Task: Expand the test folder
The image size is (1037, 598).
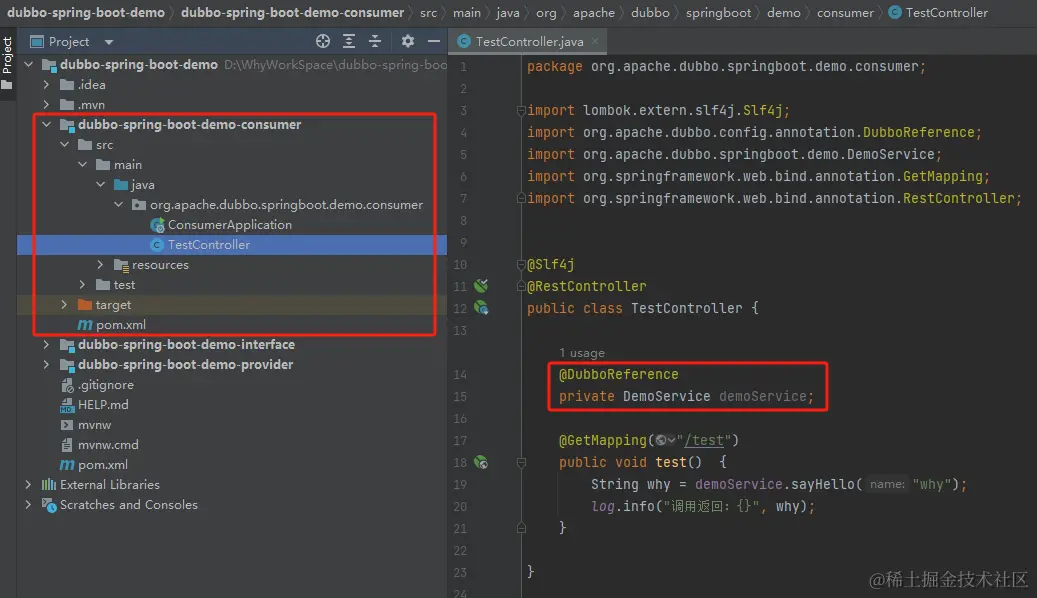Action: pos(82,284)
